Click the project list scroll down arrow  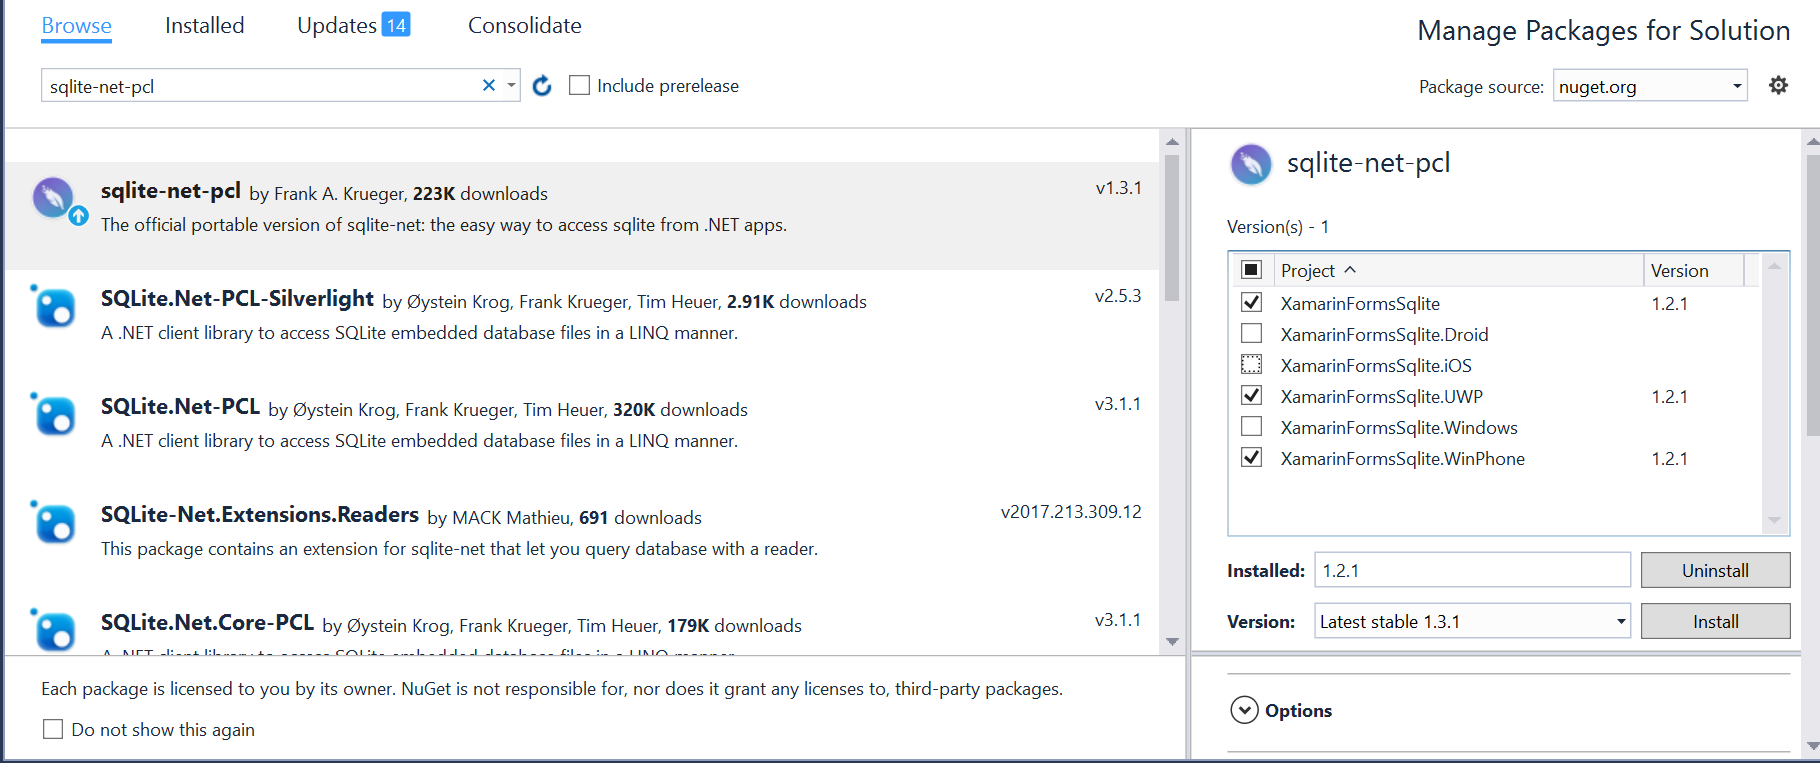[x=1774, y=520]
